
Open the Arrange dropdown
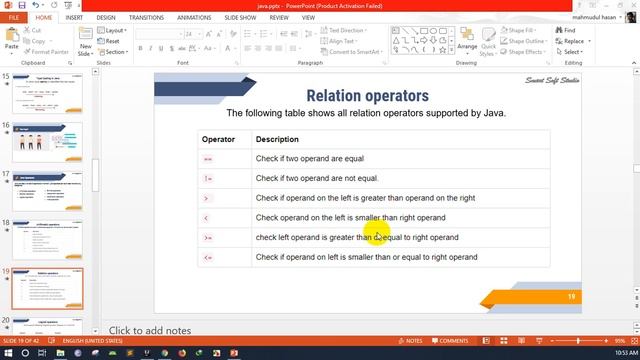467,41
